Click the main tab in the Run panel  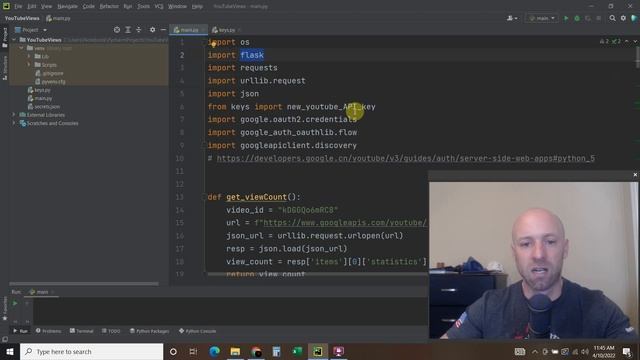point(42,292)
